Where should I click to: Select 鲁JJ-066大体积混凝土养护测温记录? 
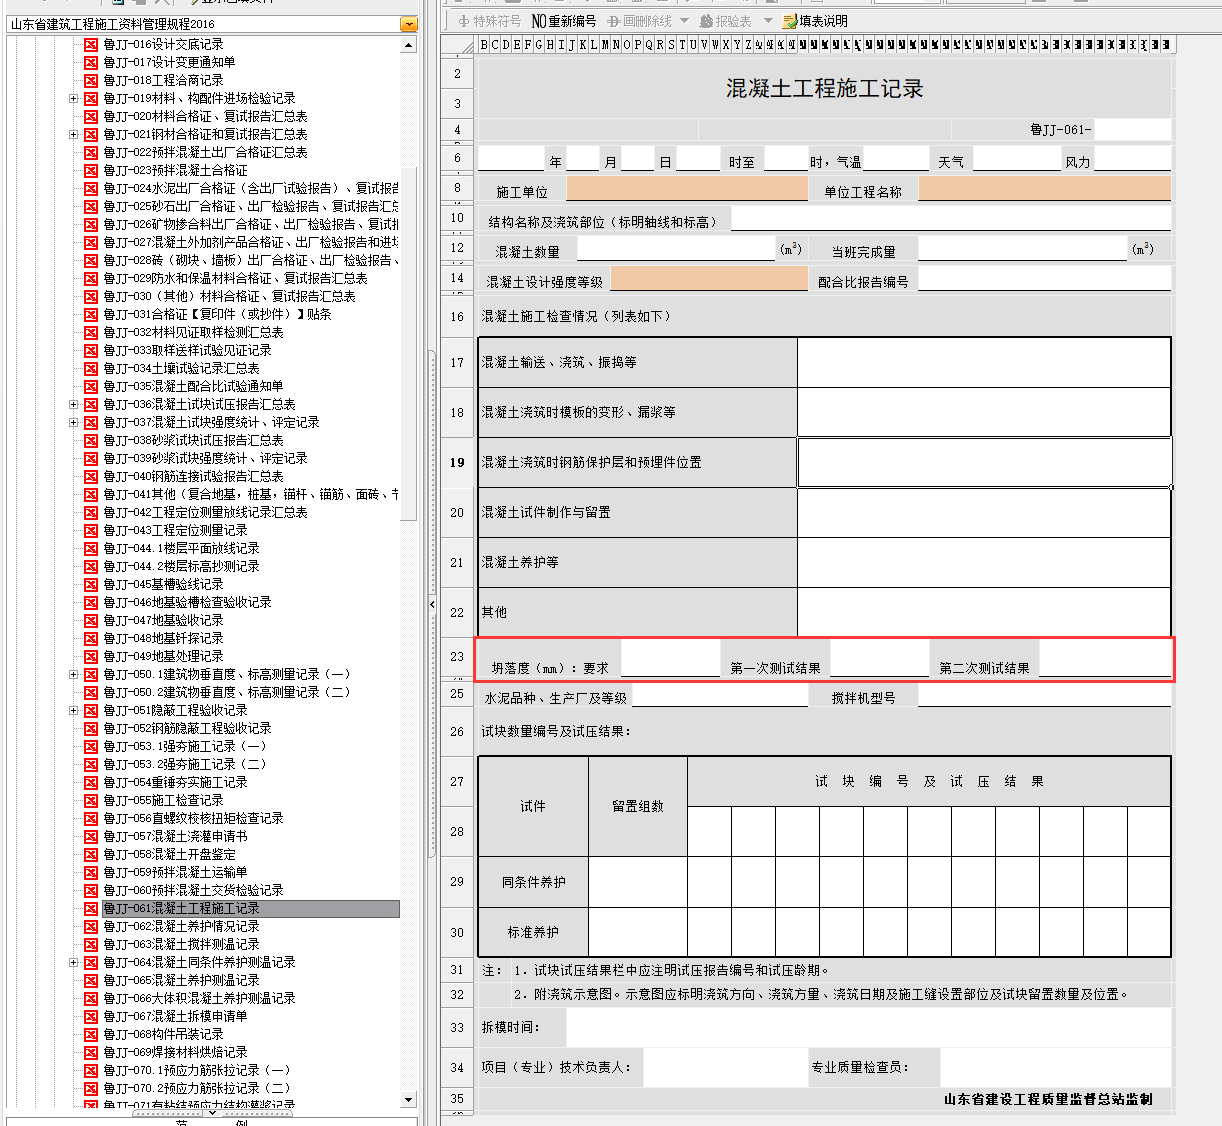199,998
